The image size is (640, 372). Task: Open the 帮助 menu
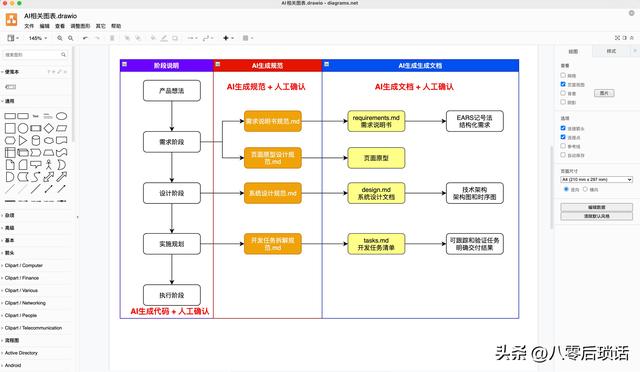click(116, 26)
